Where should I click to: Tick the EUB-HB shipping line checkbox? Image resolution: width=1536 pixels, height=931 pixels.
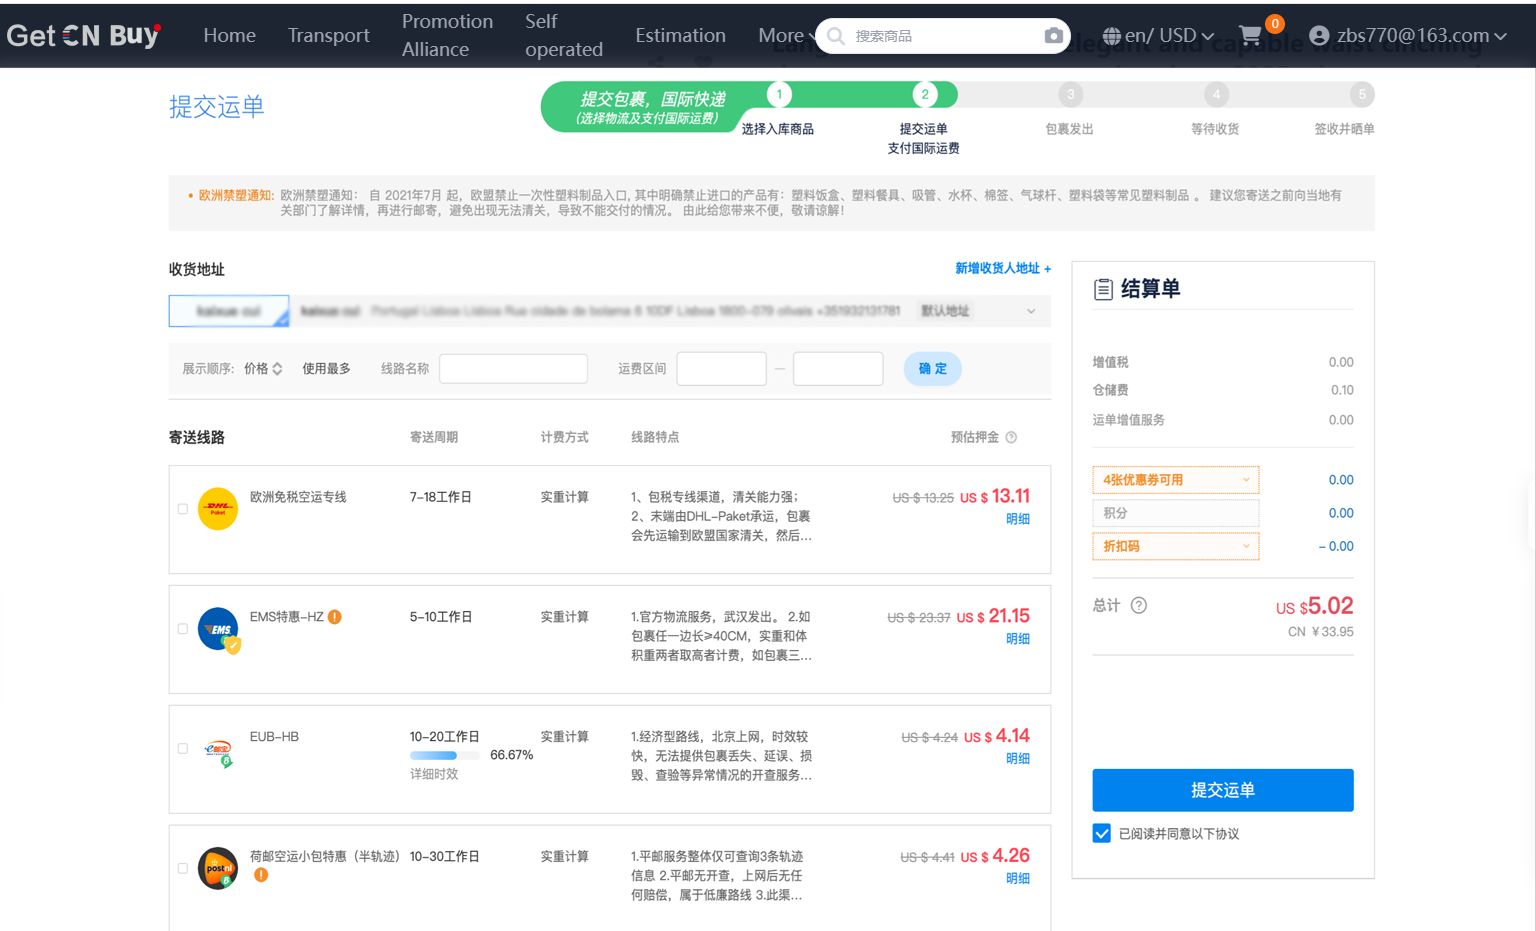point(183,749)
